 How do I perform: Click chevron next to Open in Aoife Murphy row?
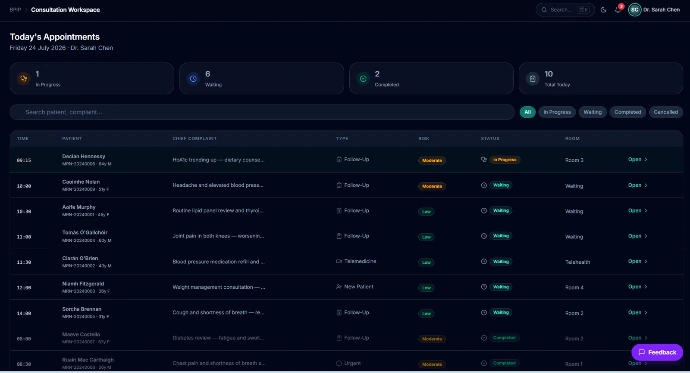pyautogui.click(x=646, y=211)
